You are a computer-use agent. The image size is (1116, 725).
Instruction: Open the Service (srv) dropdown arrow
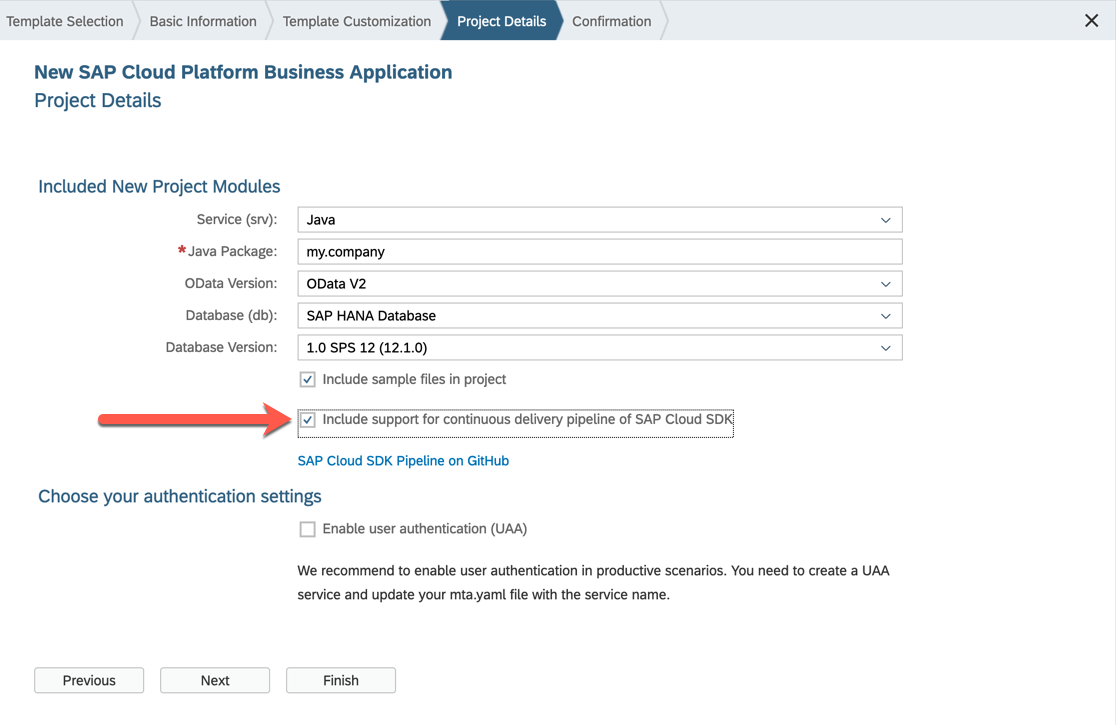885,220
